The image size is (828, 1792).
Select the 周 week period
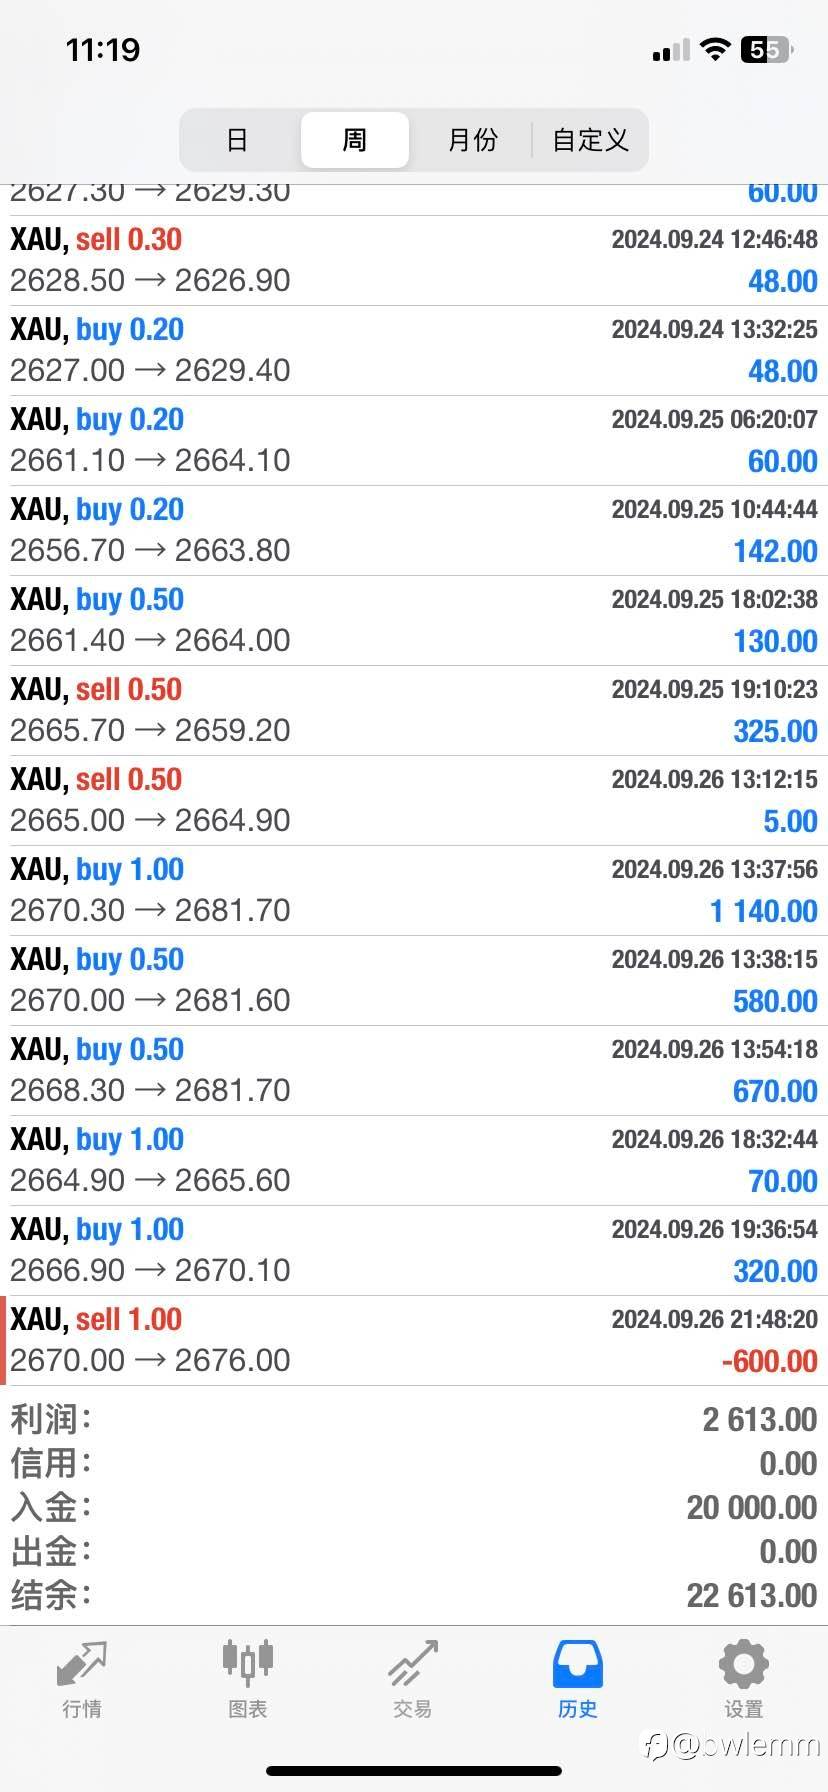(x=355, y=140)
